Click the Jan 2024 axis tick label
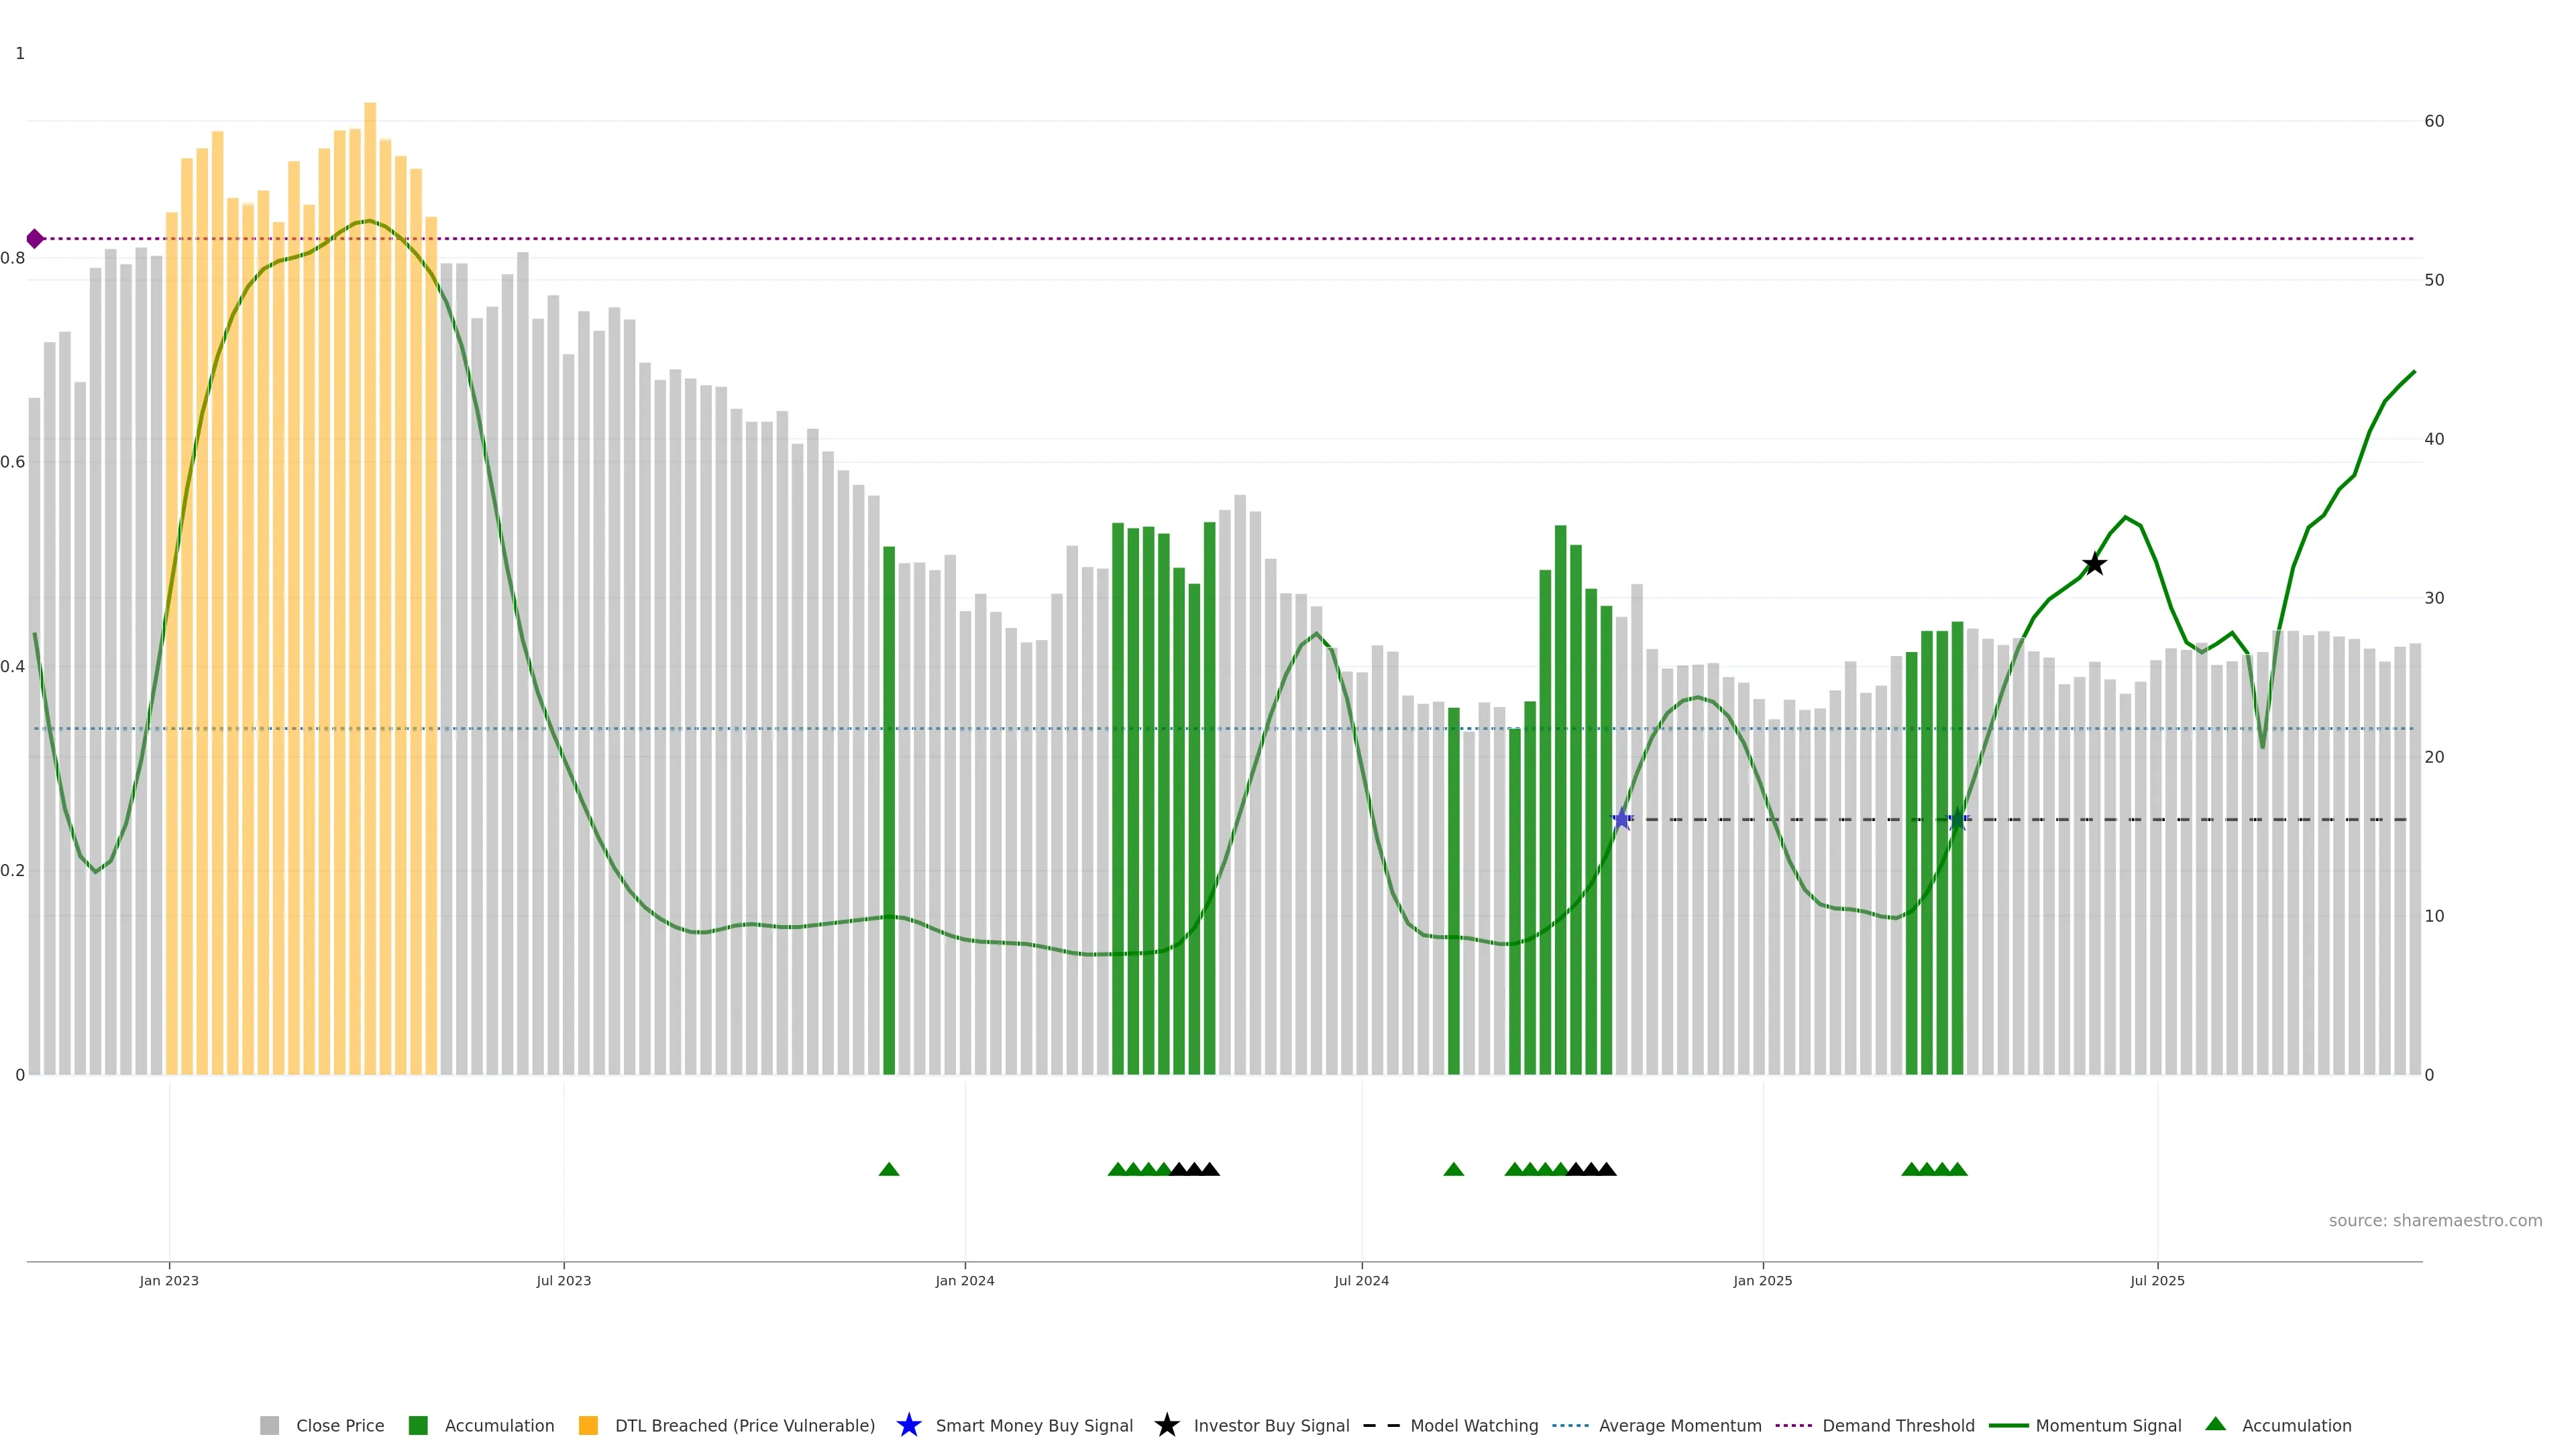The image size is (2576, 1449). point(964,1280)
